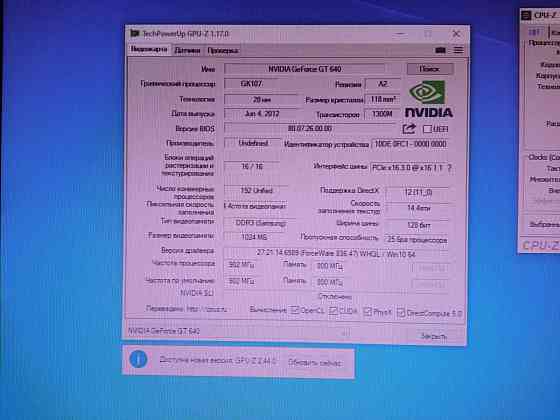Click the CPU-Z window title icon
560x420 pixels.
point(526,15)
